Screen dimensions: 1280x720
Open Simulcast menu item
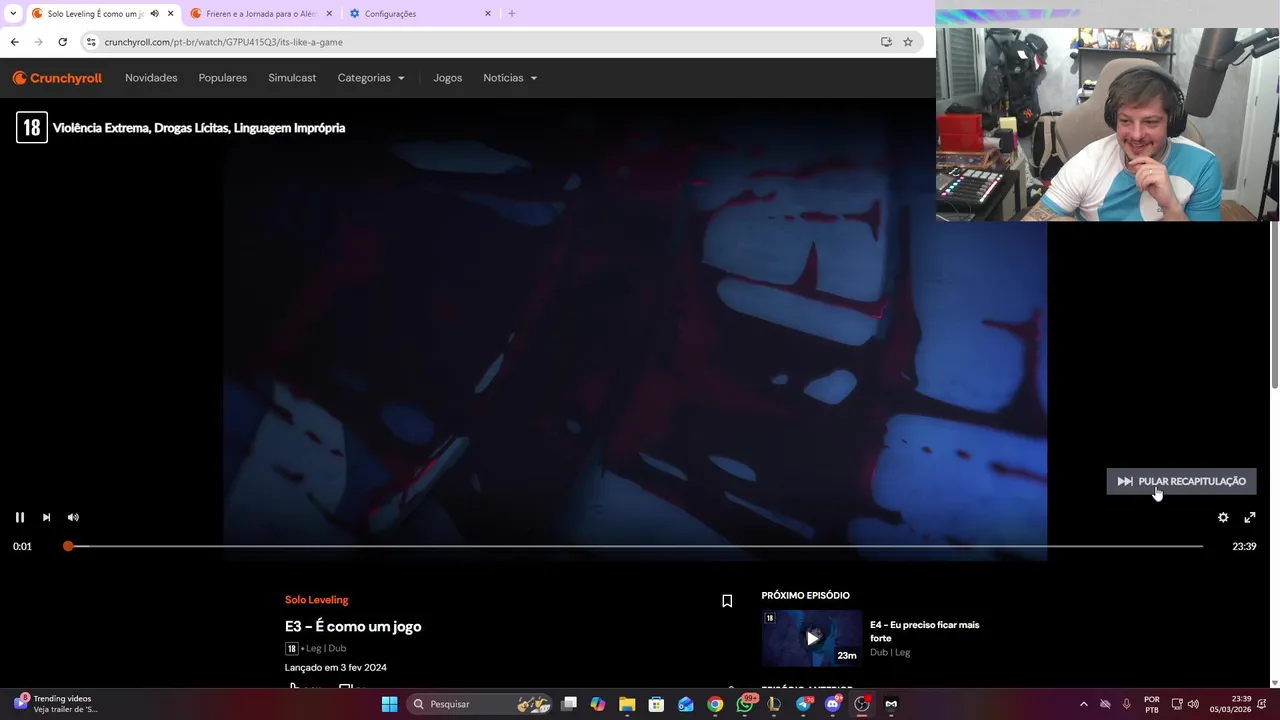(292, 78)
